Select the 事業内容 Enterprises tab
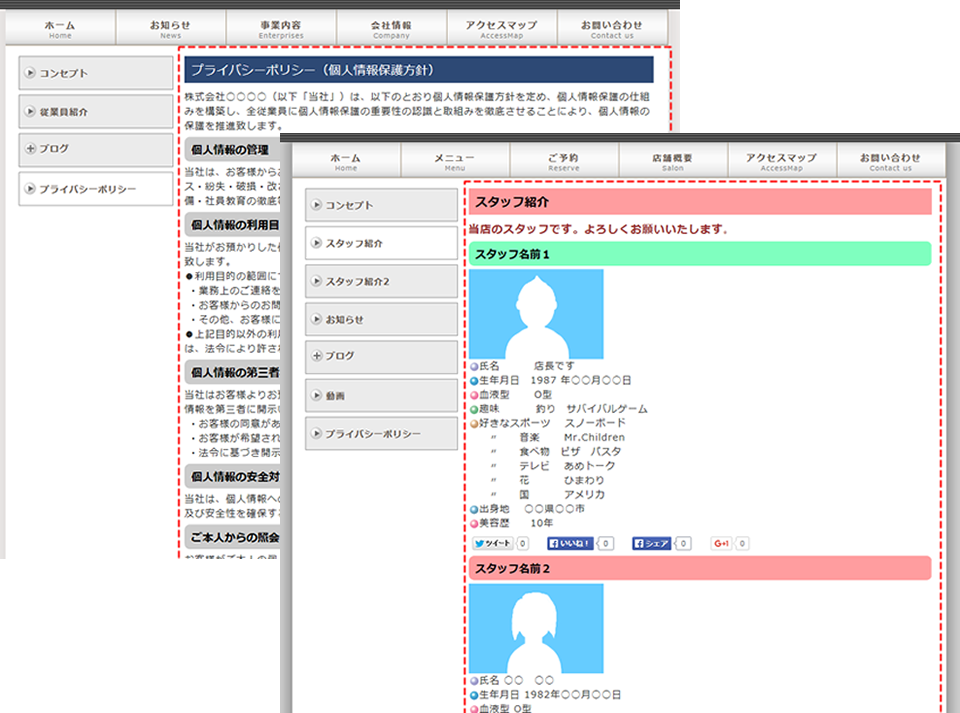This screenshot has height=713, width=960. point(281,29)
